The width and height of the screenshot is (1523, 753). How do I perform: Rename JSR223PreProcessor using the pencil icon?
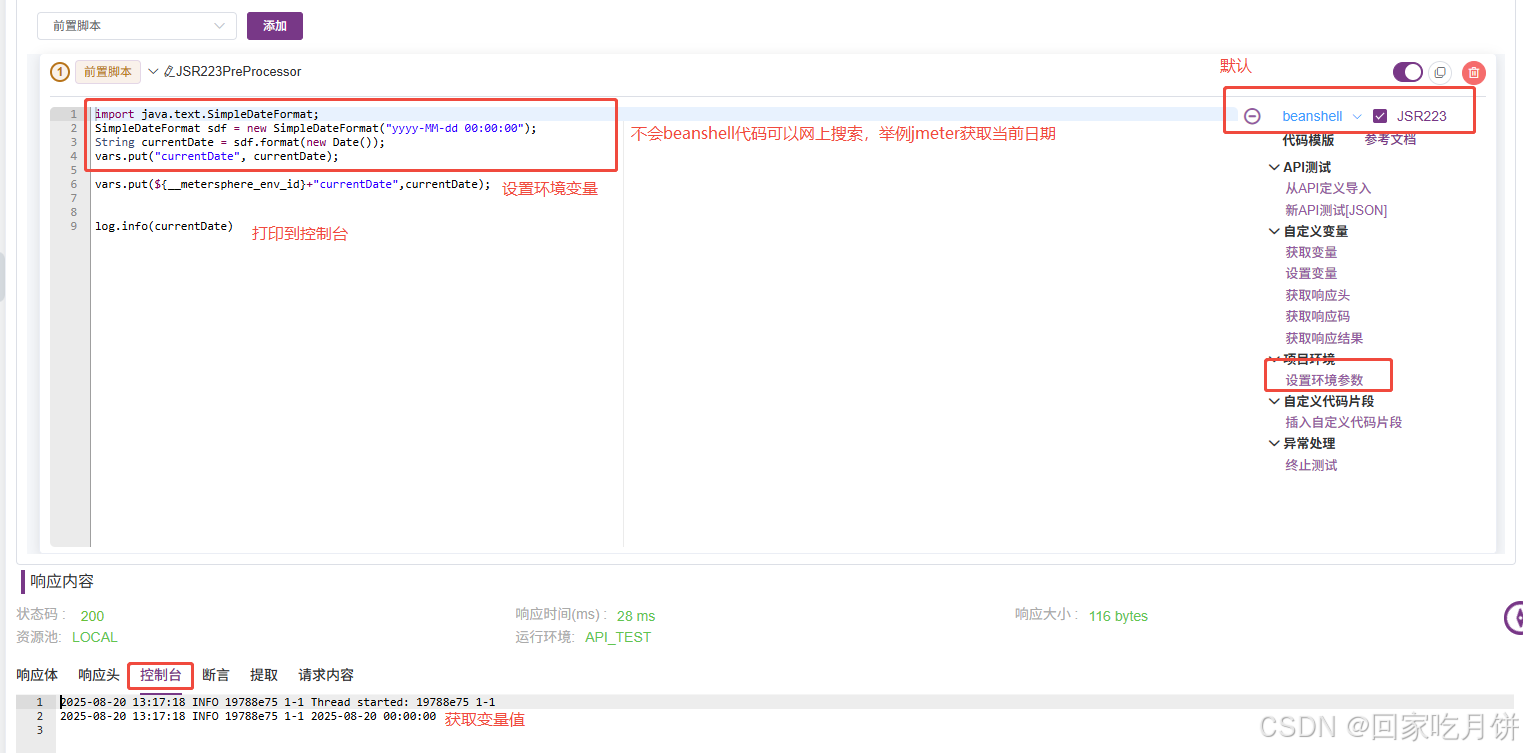(x=166, y=71)
